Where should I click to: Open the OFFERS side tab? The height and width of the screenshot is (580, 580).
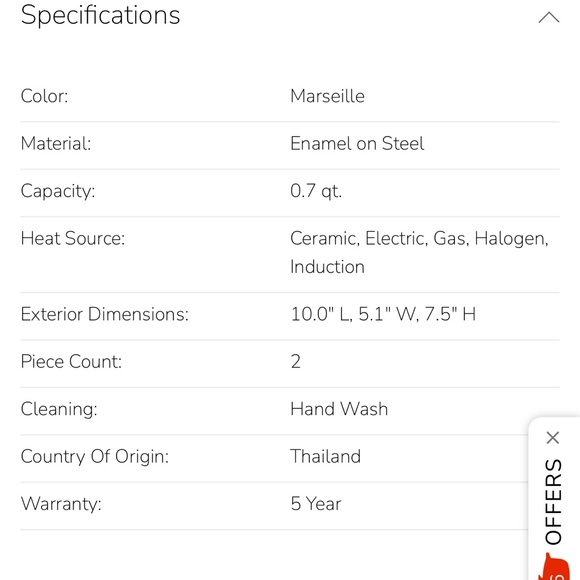pos(553,502)
